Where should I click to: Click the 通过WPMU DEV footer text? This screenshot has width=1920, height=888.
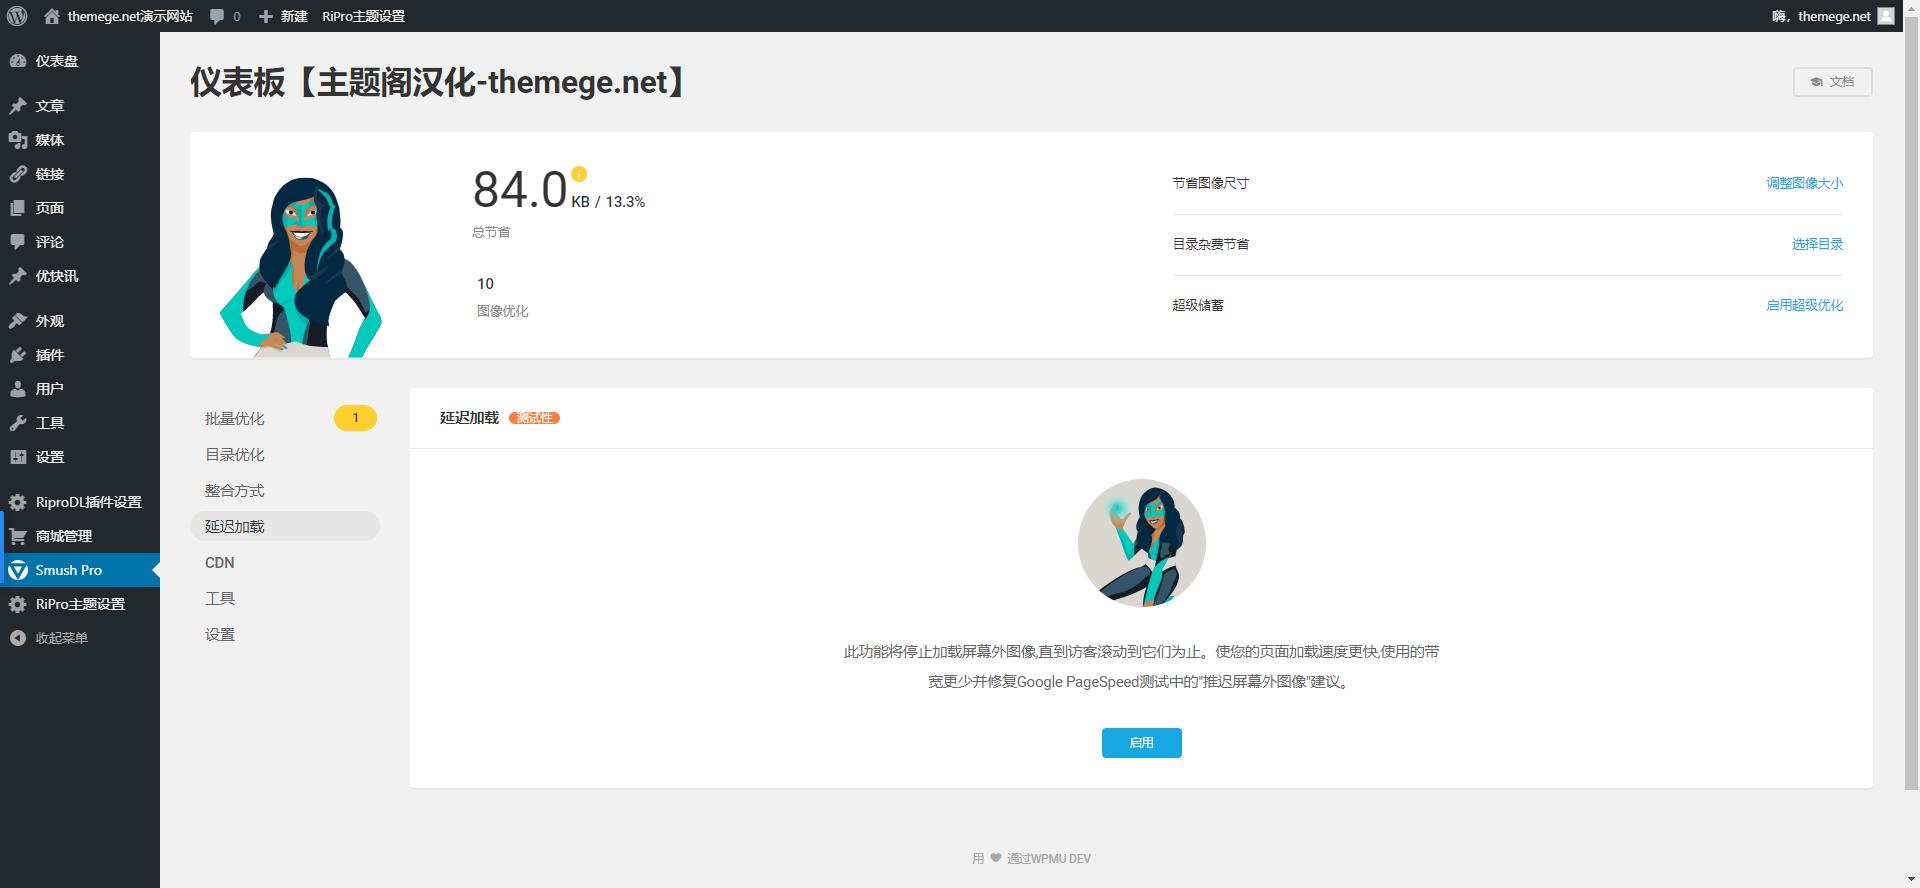pos(1049,858)
